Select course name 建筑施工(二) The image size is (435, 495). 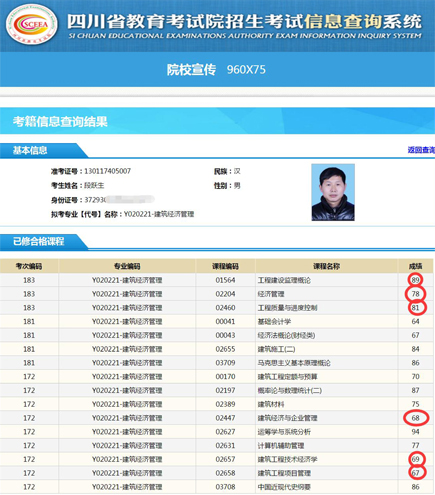276,349
